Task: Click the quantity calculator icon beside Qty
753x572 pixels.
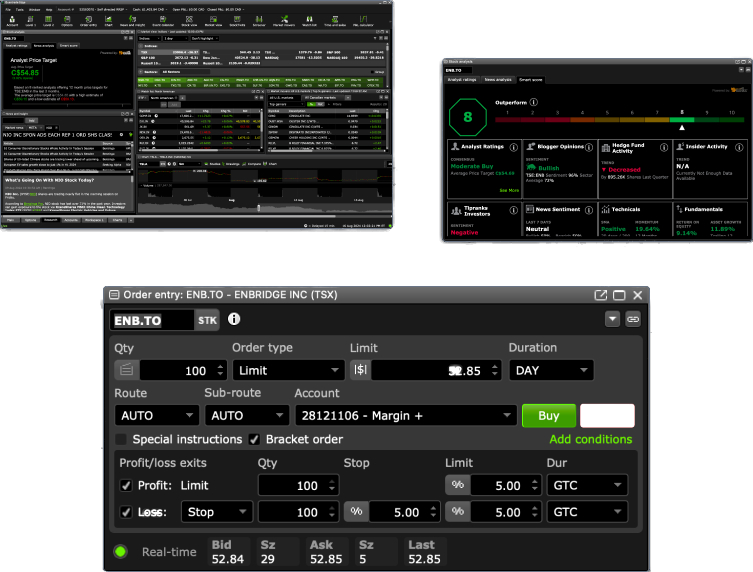Action: (x=127, y=370)
